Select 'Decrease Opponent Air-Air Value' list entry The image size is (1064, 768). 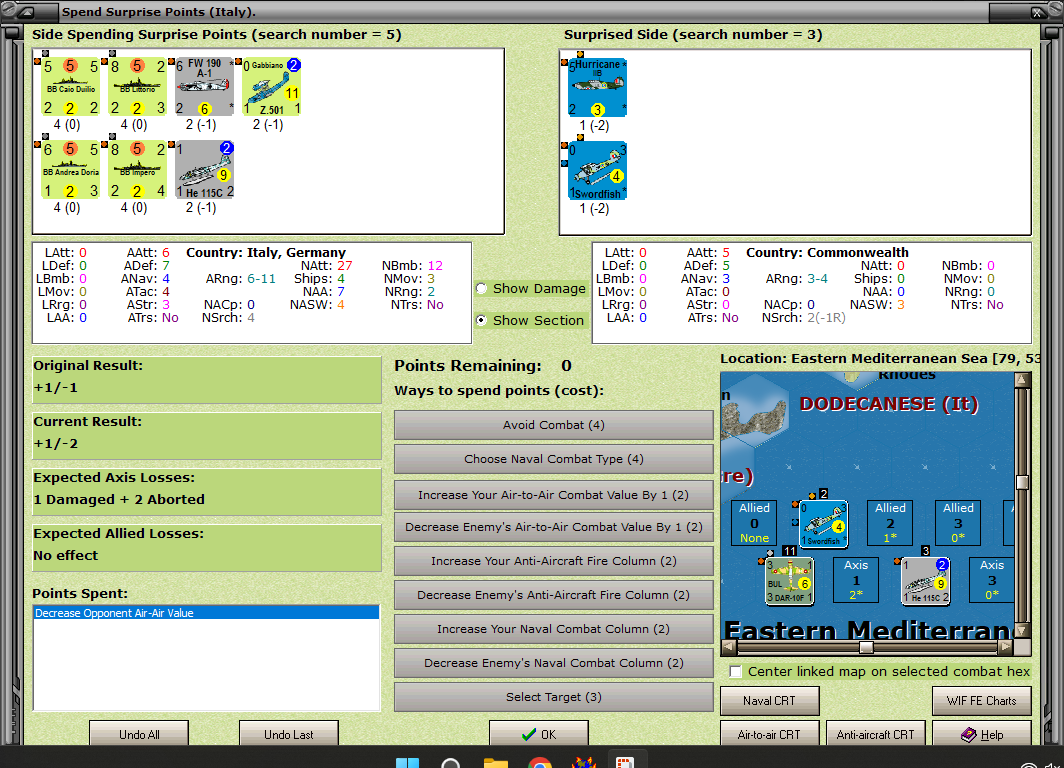point(206,613)
